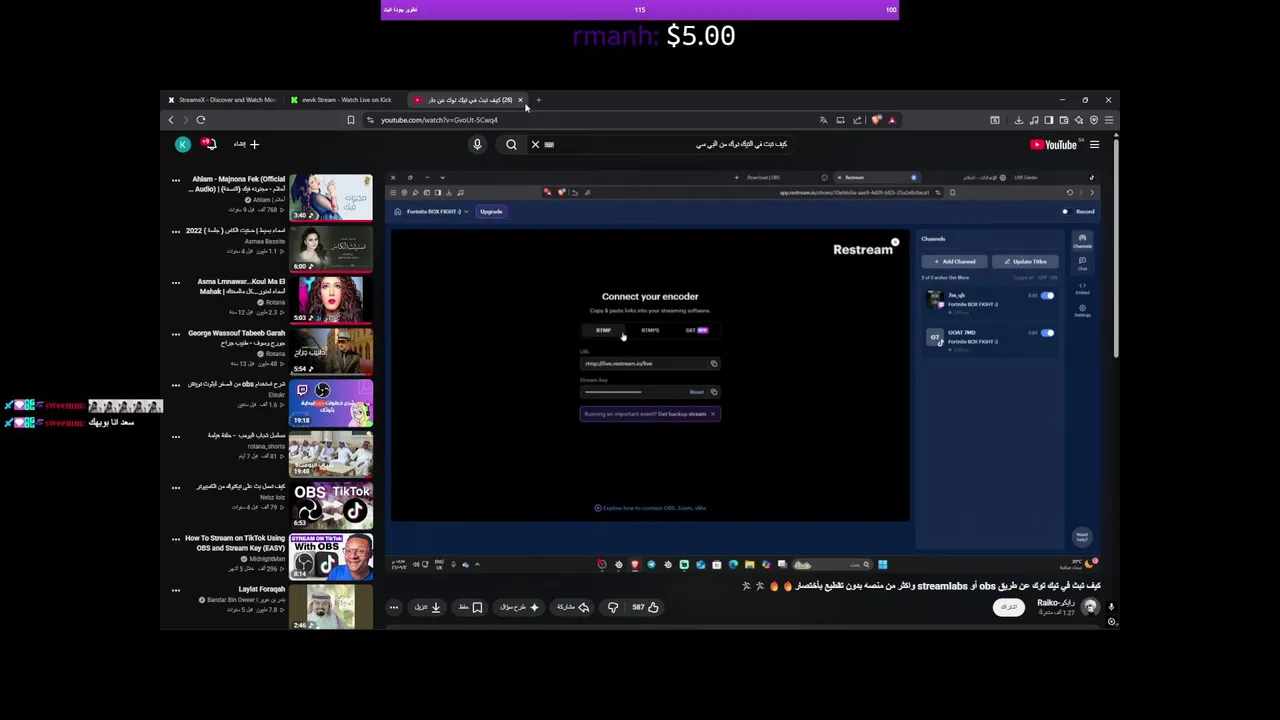Dismiss the backup stream banner
Screen dimensions: 1280x720
[x=713, y=414]
